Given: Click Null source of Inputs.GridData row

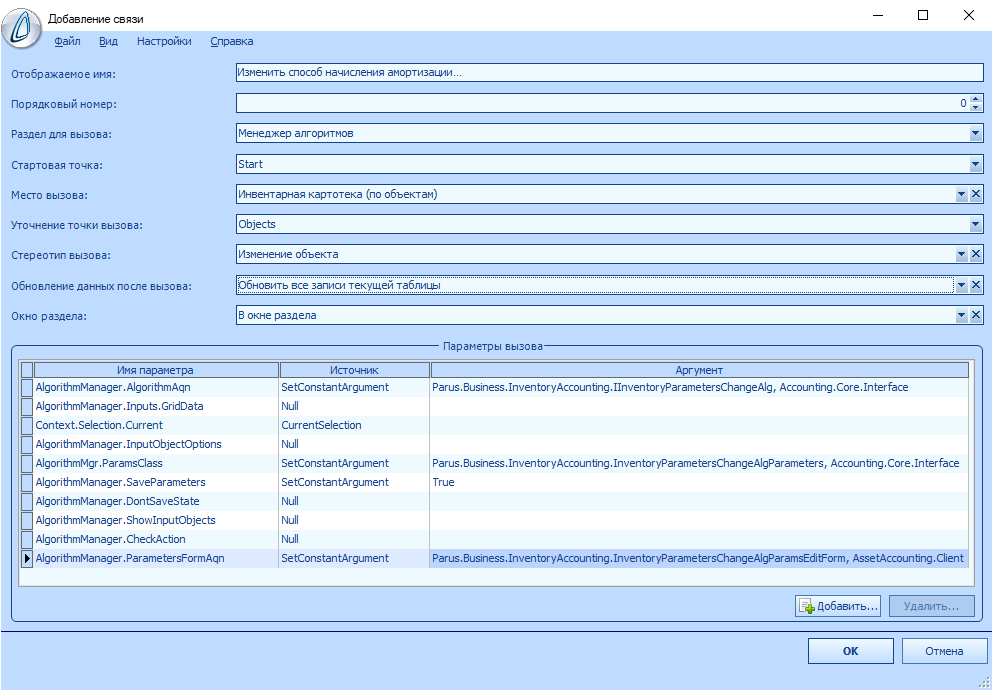Looking at the screenshot, I should (x=354, y=406).
